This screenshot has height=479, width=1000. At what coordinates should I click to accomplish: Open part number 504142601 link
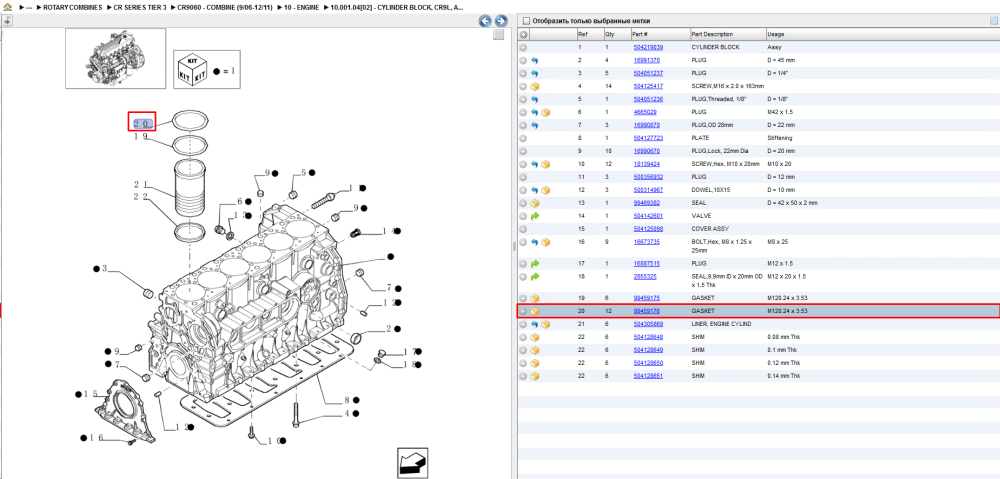pos(648,216)
